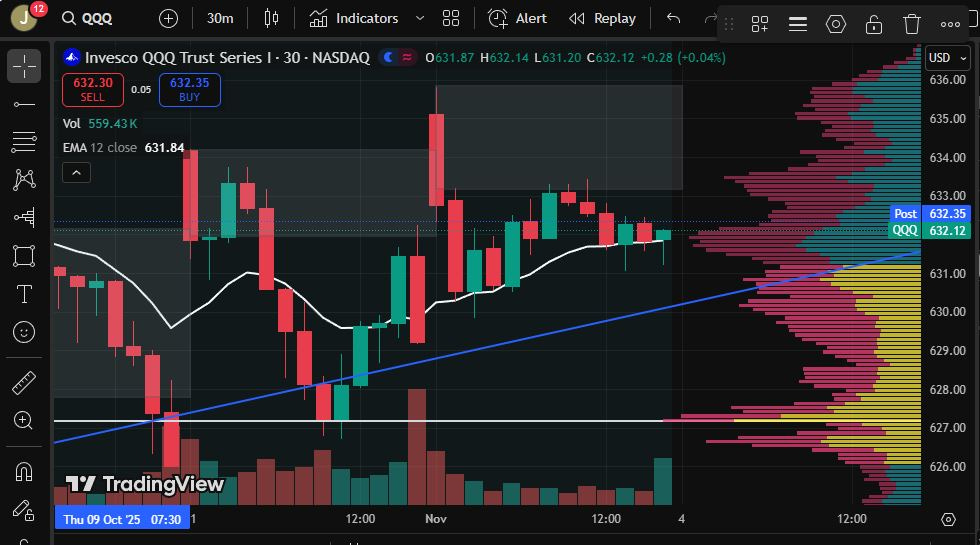Open more options three dots menu

coord(950,24)
